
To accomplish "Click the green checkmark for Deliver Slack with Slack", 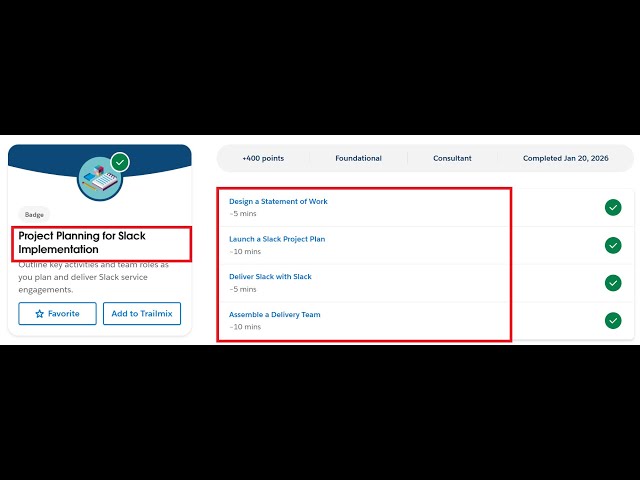I will (613, 283).
